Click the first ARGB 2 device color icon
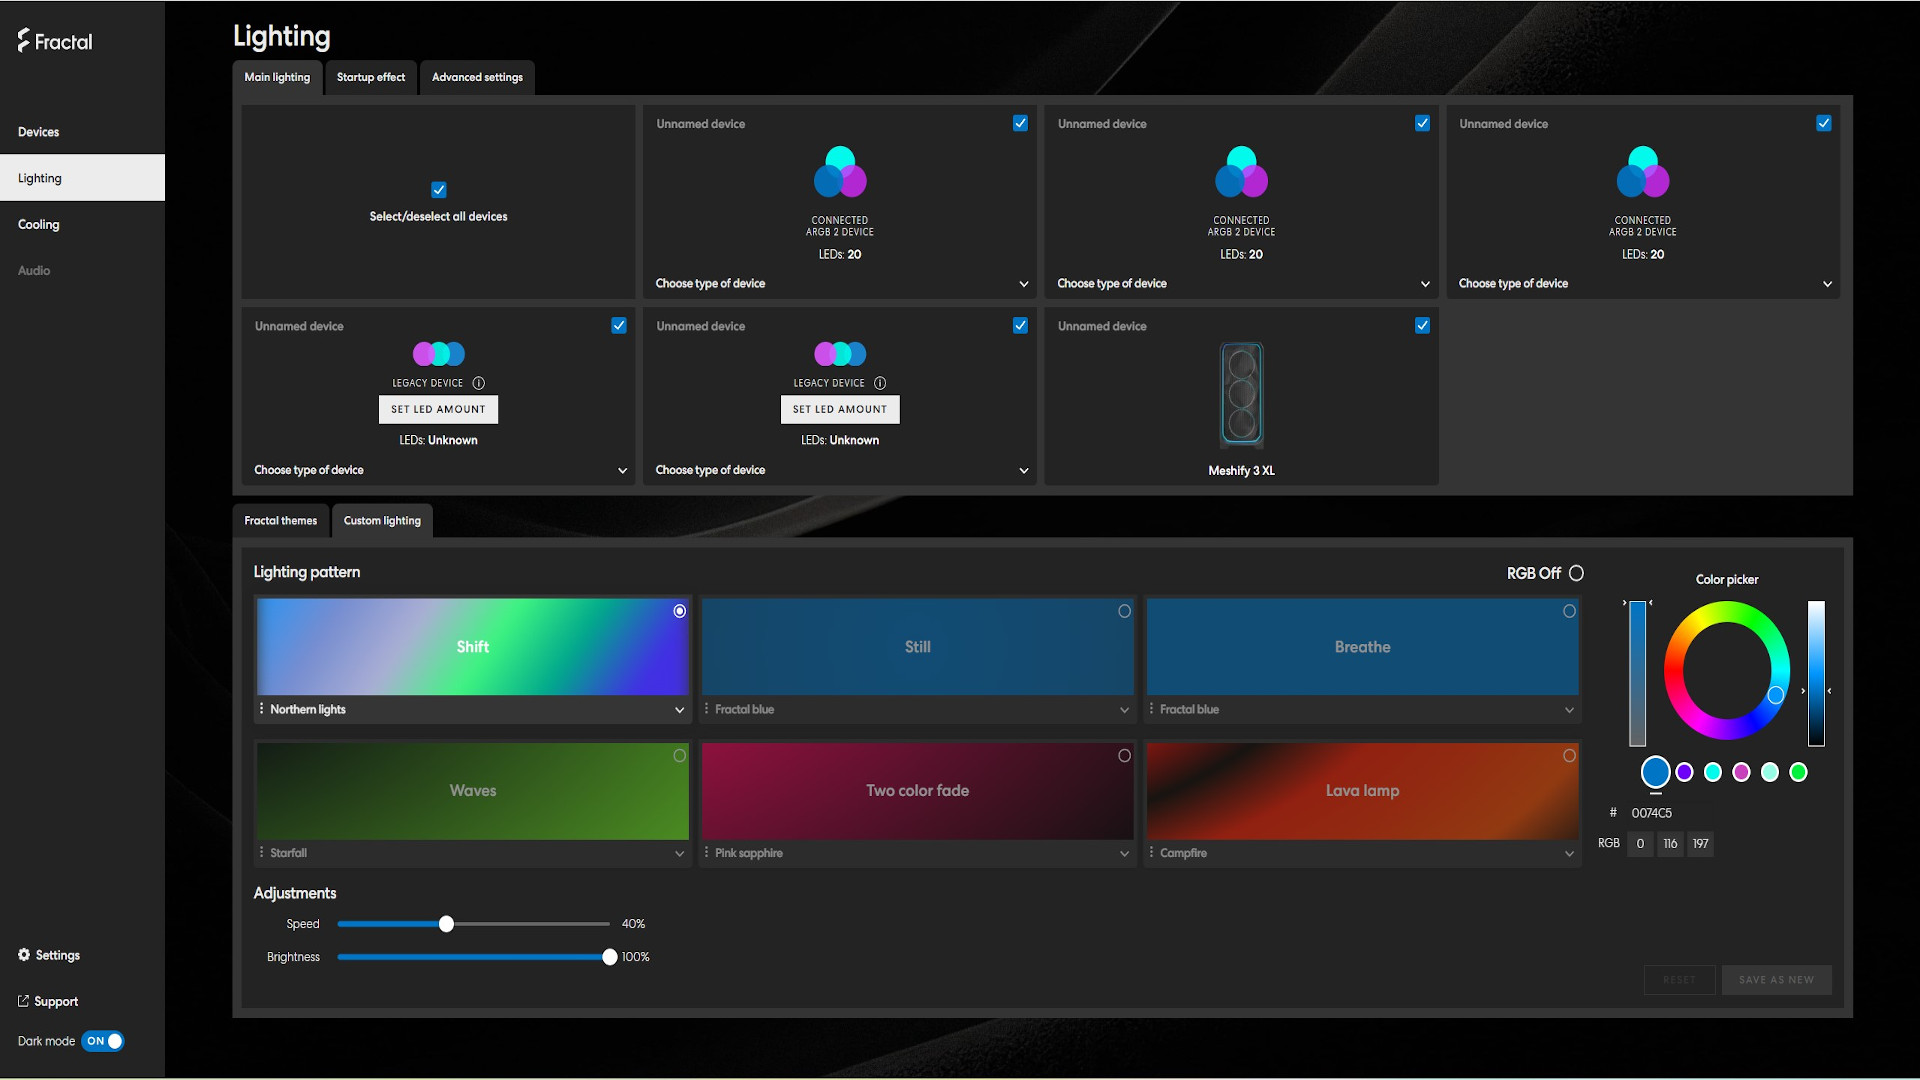 (840, 172)
